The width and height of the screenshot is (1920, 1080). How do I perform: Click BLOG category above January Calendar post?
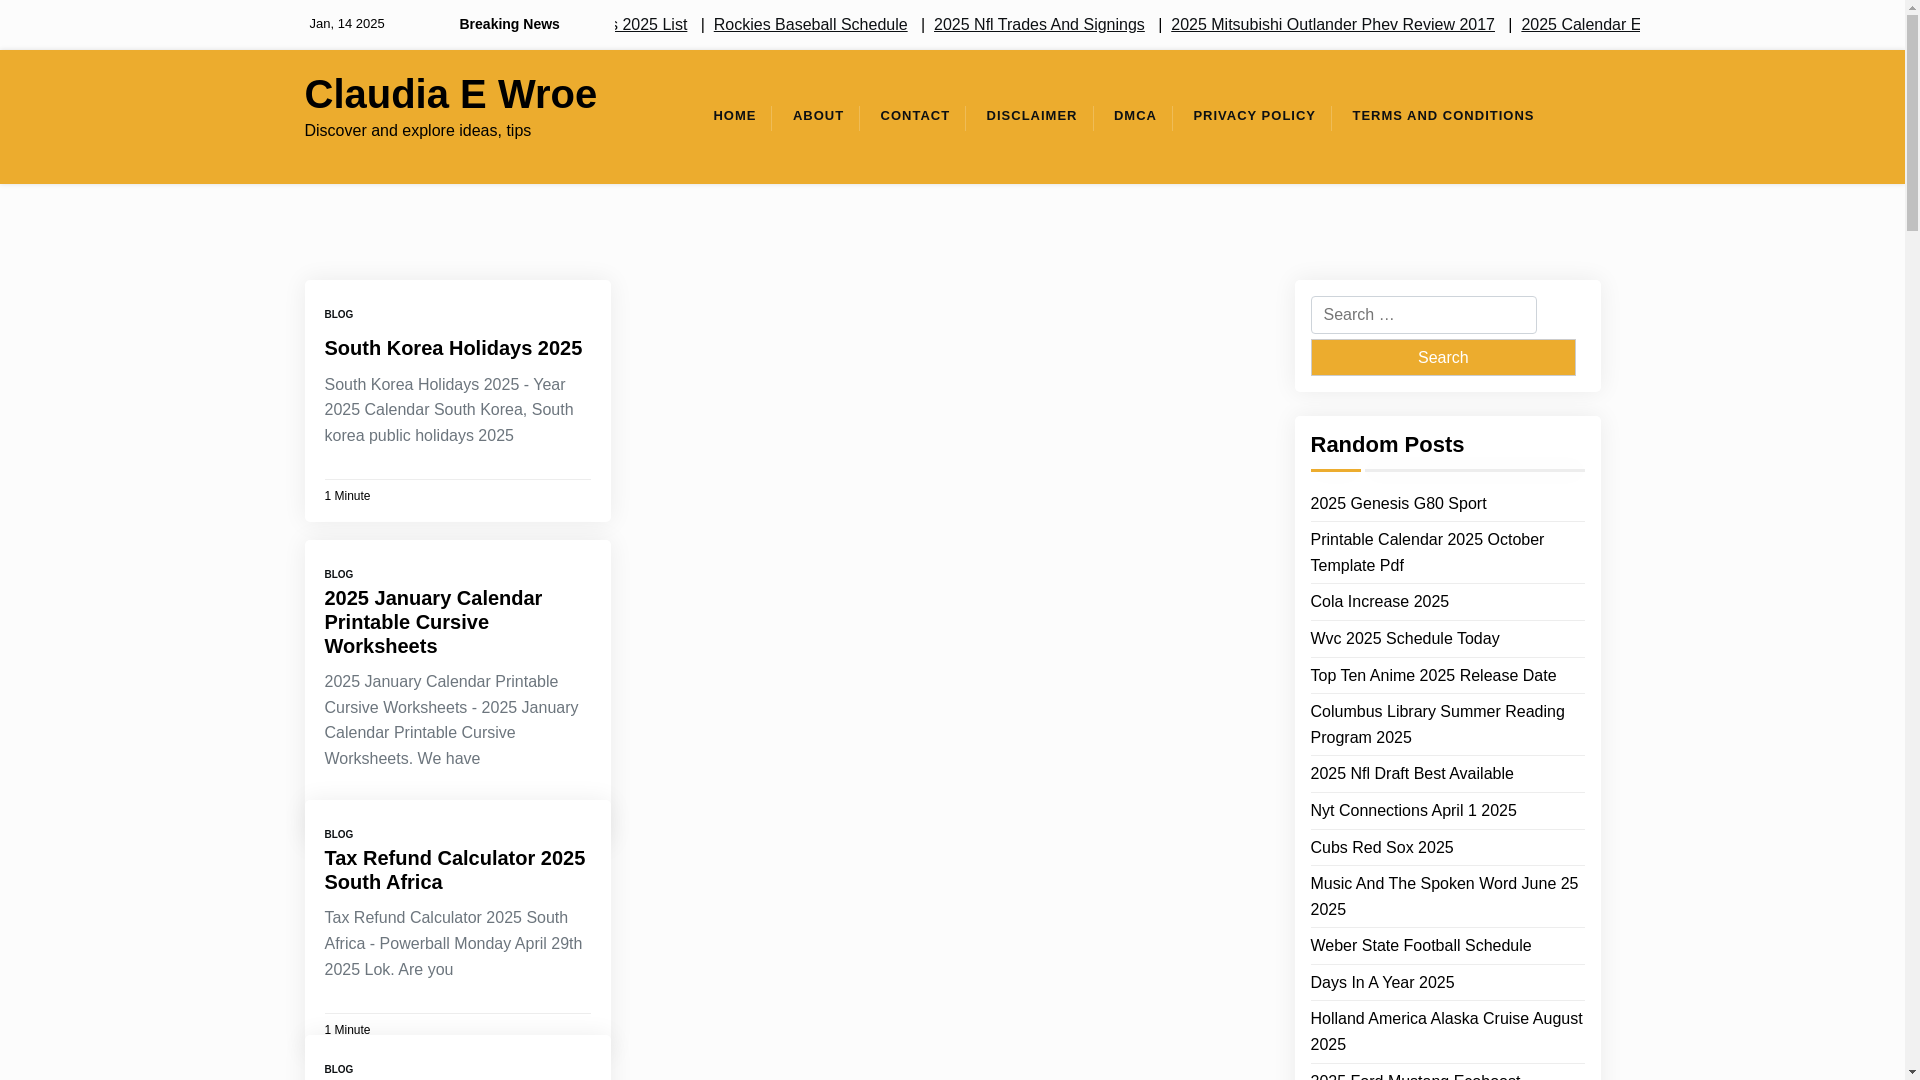(x=338, y=574)
